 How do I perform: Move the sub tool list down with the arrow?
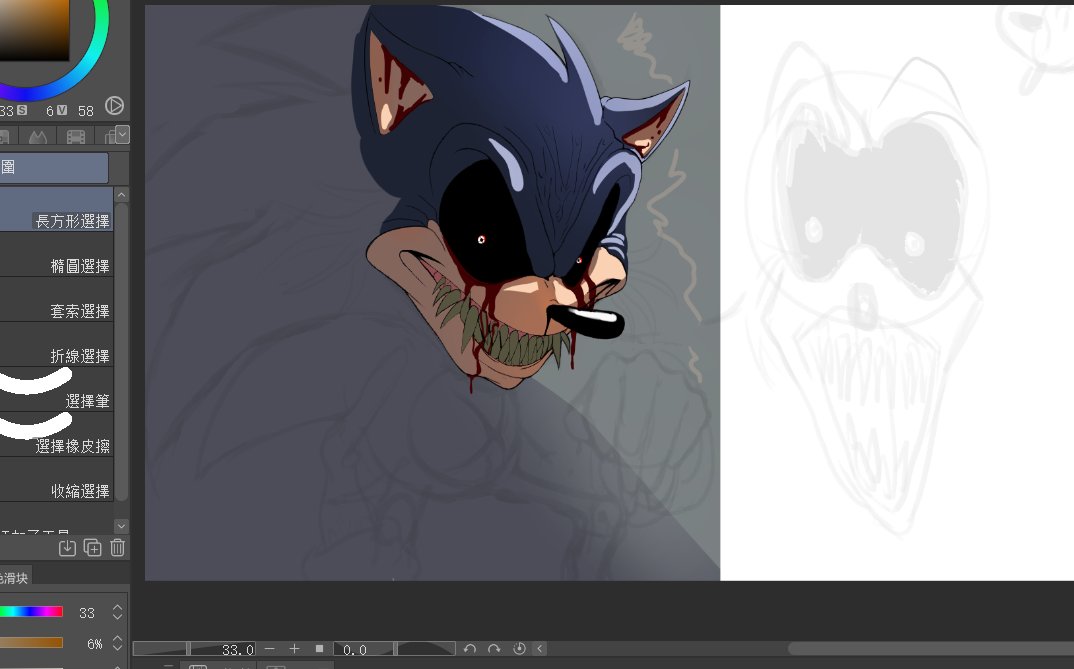pos(121,526)
